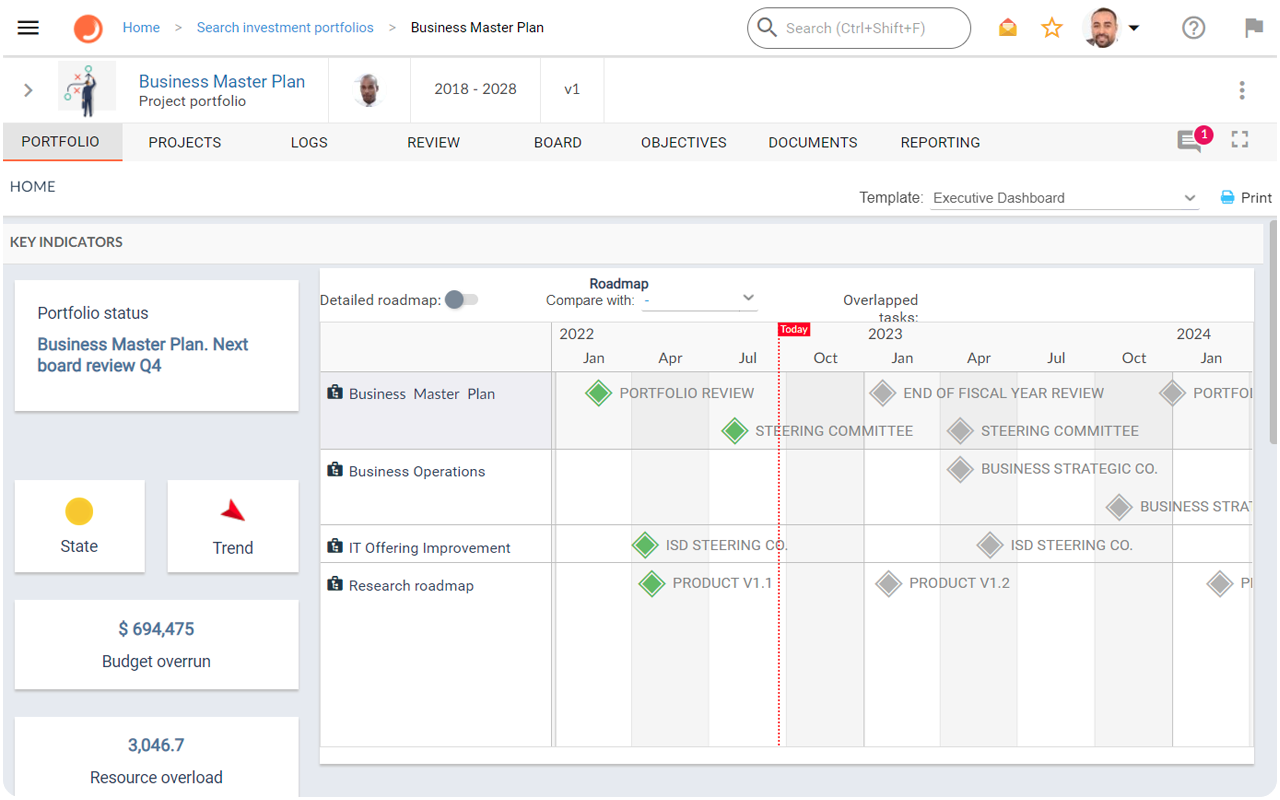Open the OBJECTIVES tab
Image resolution: width=1280 pixels, height=800 pixels.
683,142
